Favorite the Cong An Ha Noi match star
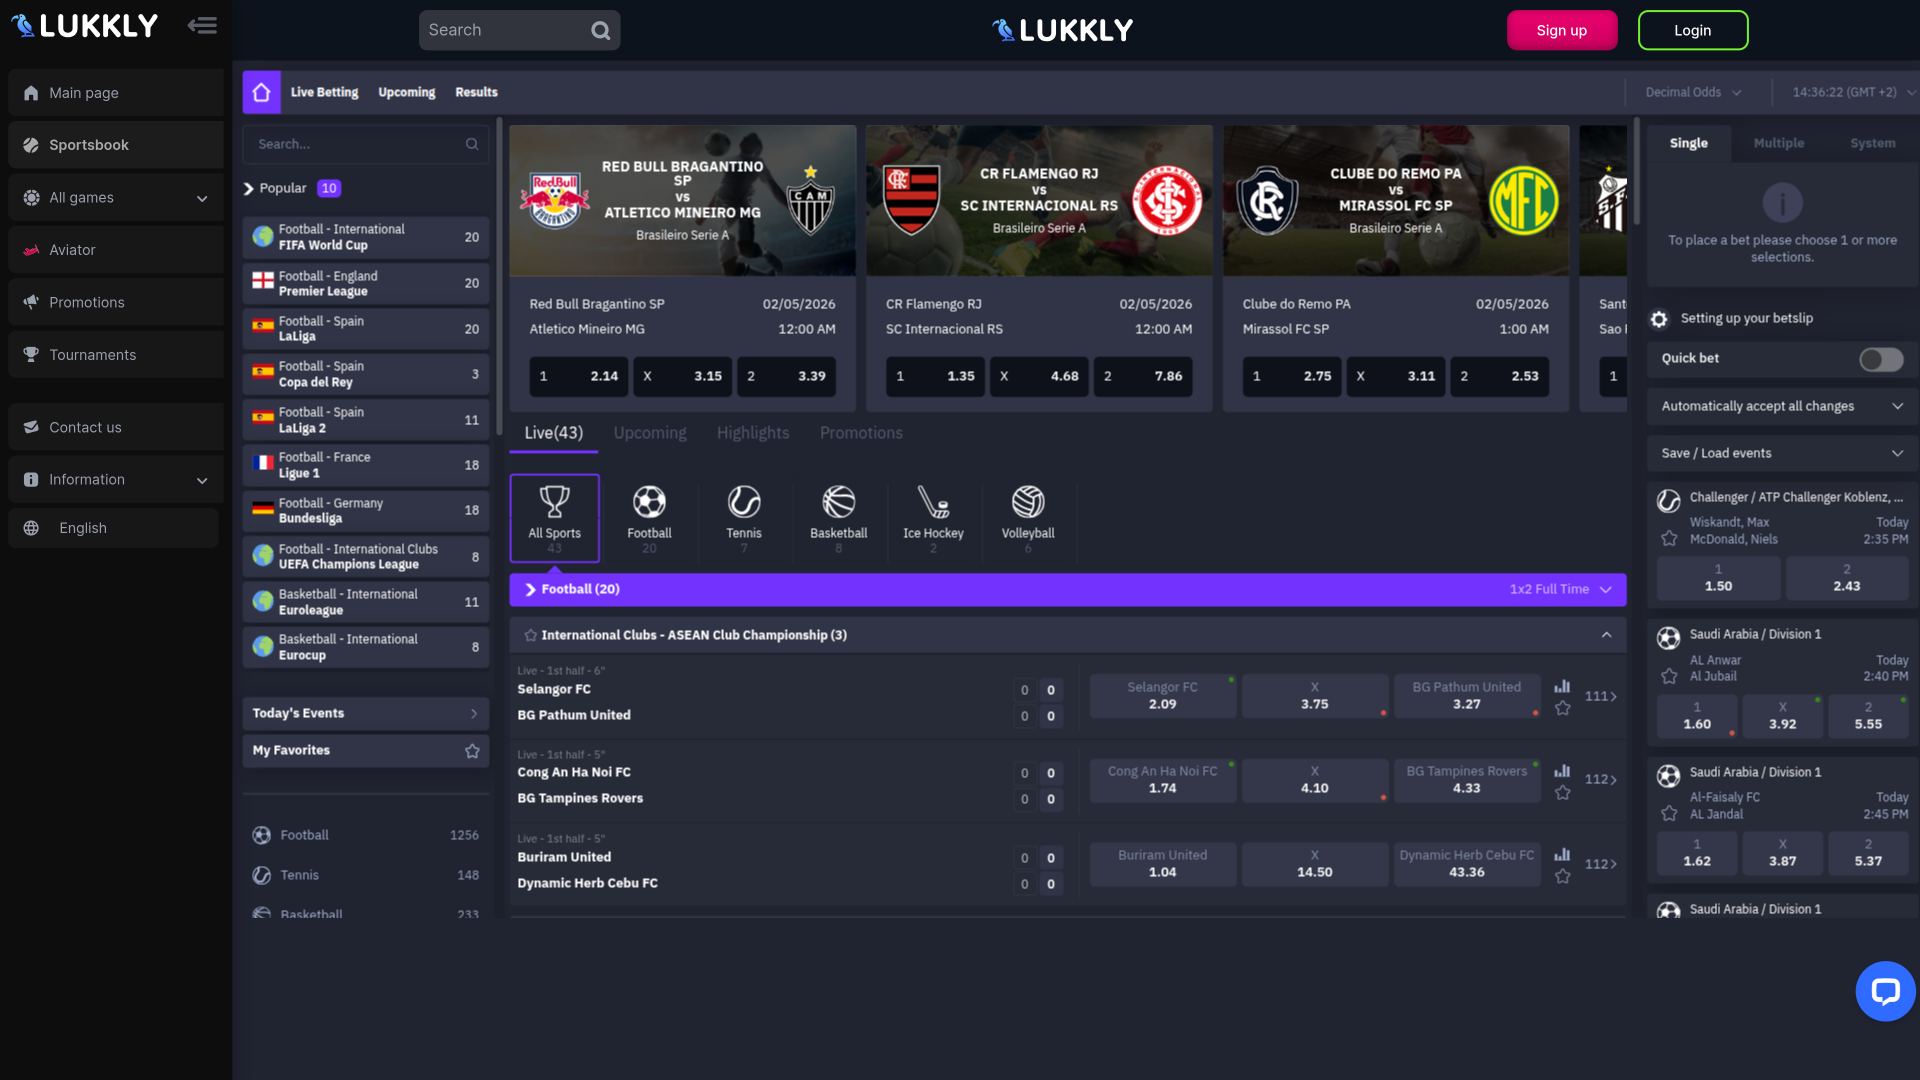Image resolution: width=1920 pixels, height=1080 pixels. pyautogui.click(x=1562, y=793)
